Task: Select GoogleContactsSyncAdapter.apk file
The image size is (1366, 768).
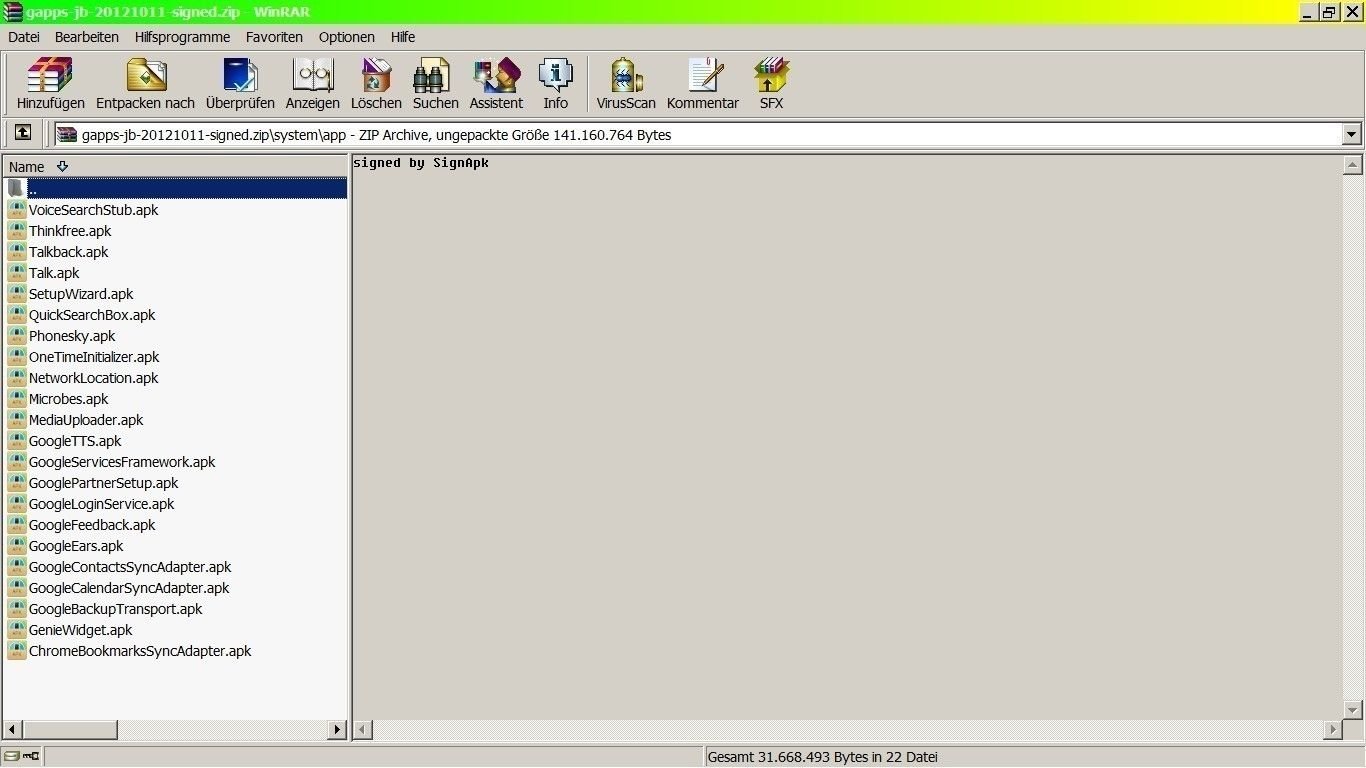Action: pyautogui.click(x=130, y=567)
